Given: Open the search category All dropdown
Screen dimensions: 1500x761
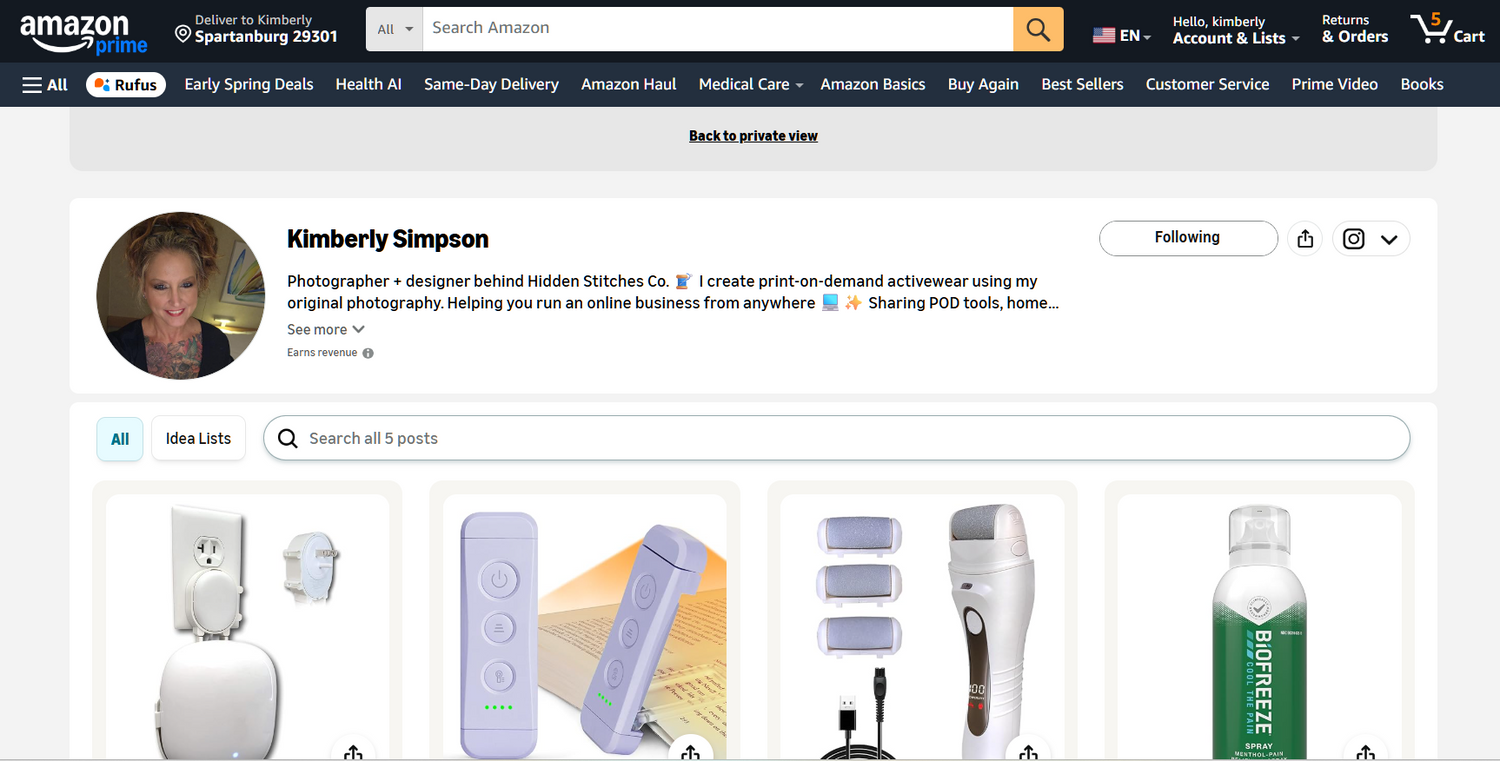Looking at the screenshot, I should pyautogui.click(x=395, y=29).
